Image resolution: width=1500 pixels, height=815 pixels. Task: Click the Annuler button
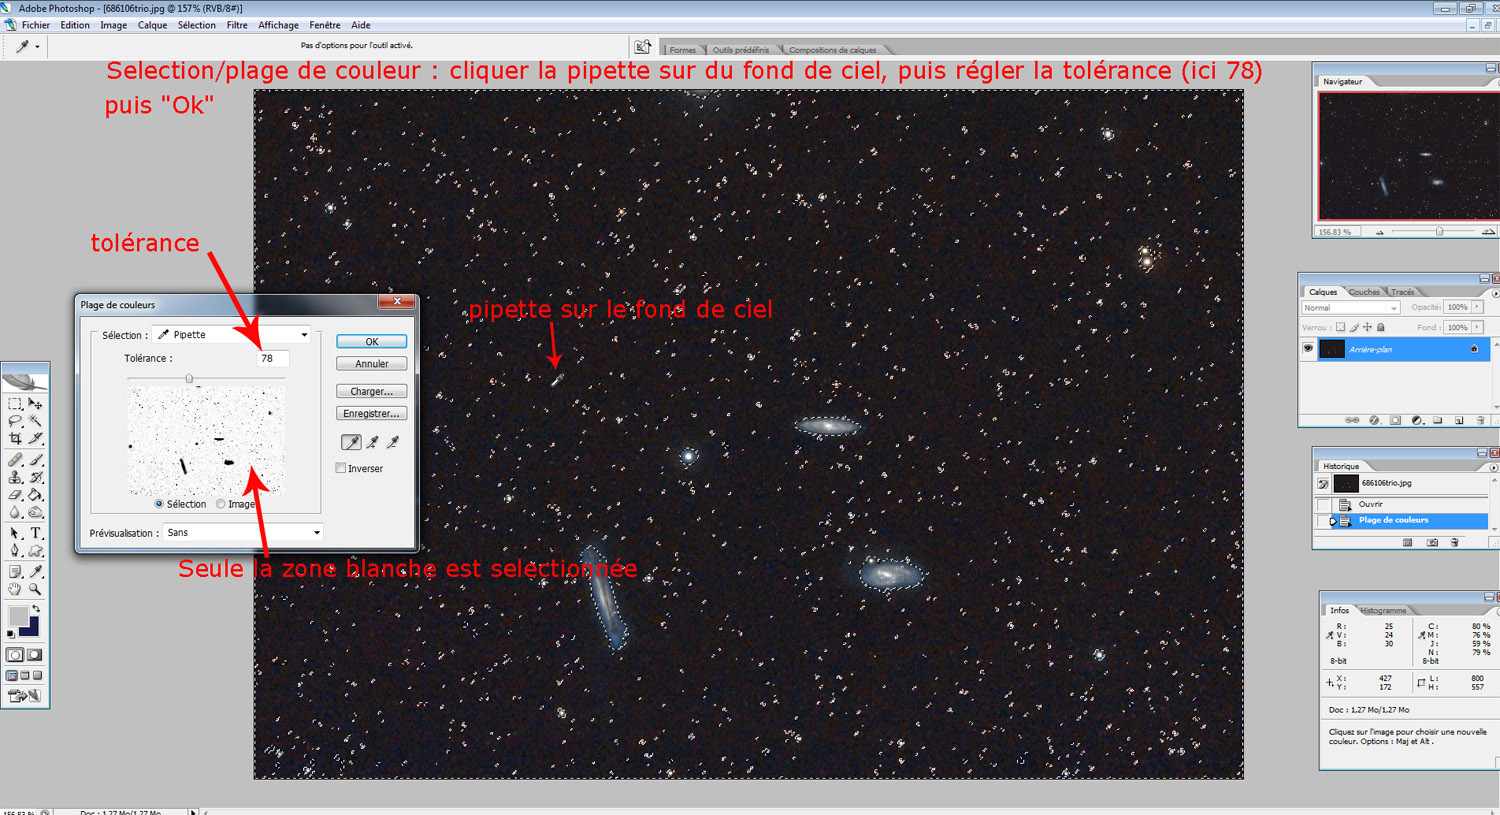click(372, 364)
